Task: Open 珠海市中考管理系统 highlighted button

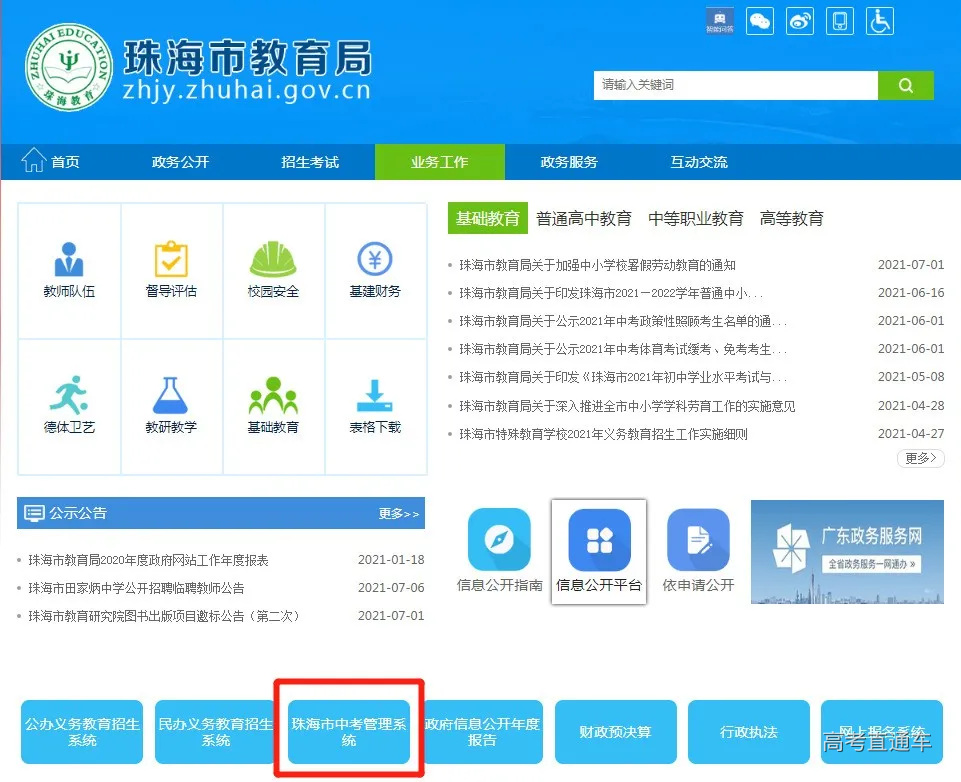Action: point(348,732)
